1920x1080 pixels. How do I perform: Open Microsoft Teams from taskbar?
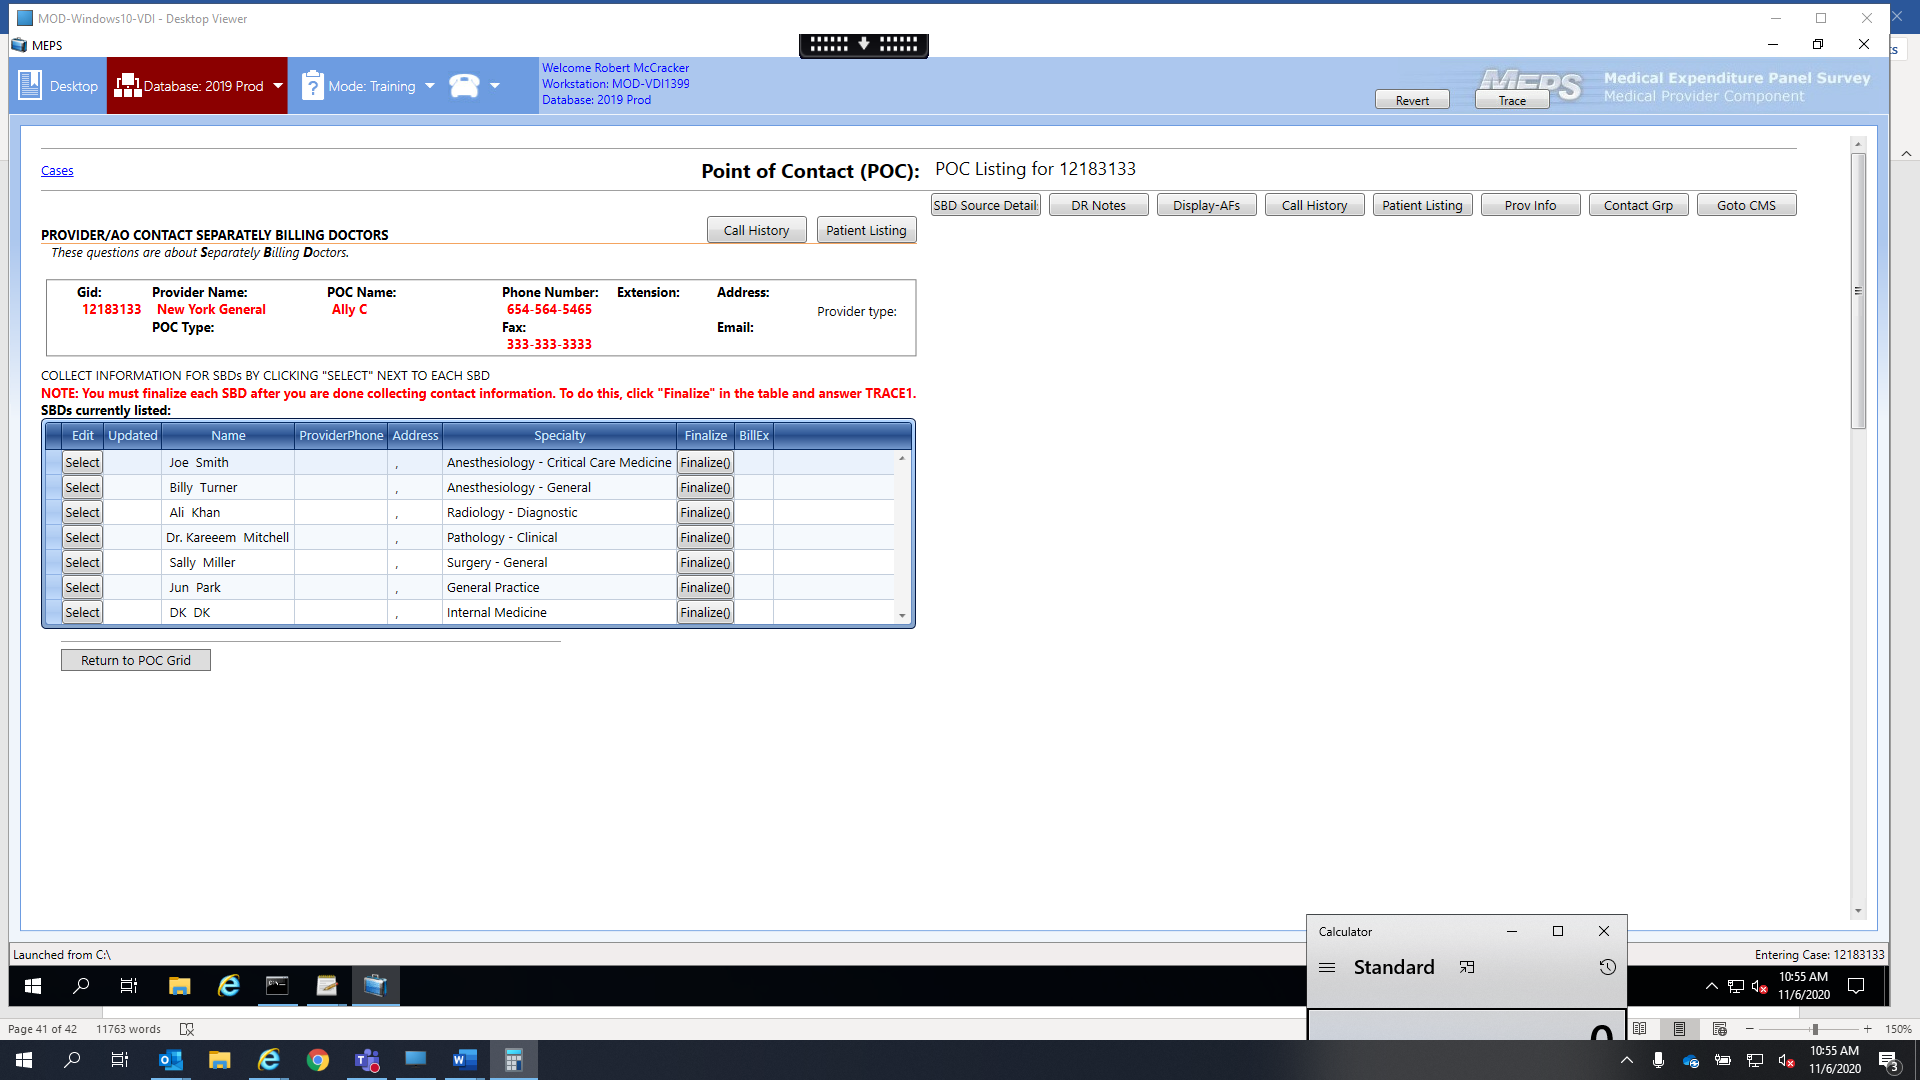367,1060
